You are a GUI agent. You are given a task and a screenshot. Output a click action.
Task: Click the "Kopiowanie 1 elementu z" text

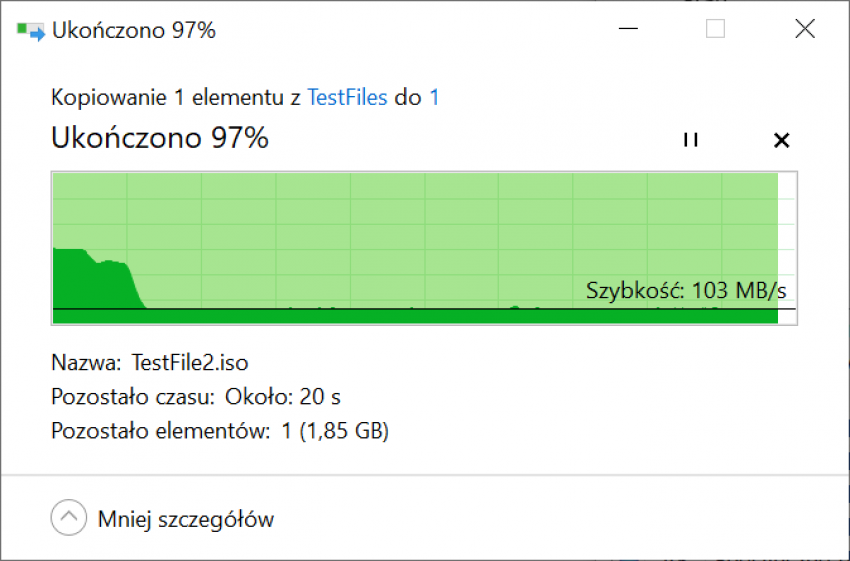(x=176, y=98)
